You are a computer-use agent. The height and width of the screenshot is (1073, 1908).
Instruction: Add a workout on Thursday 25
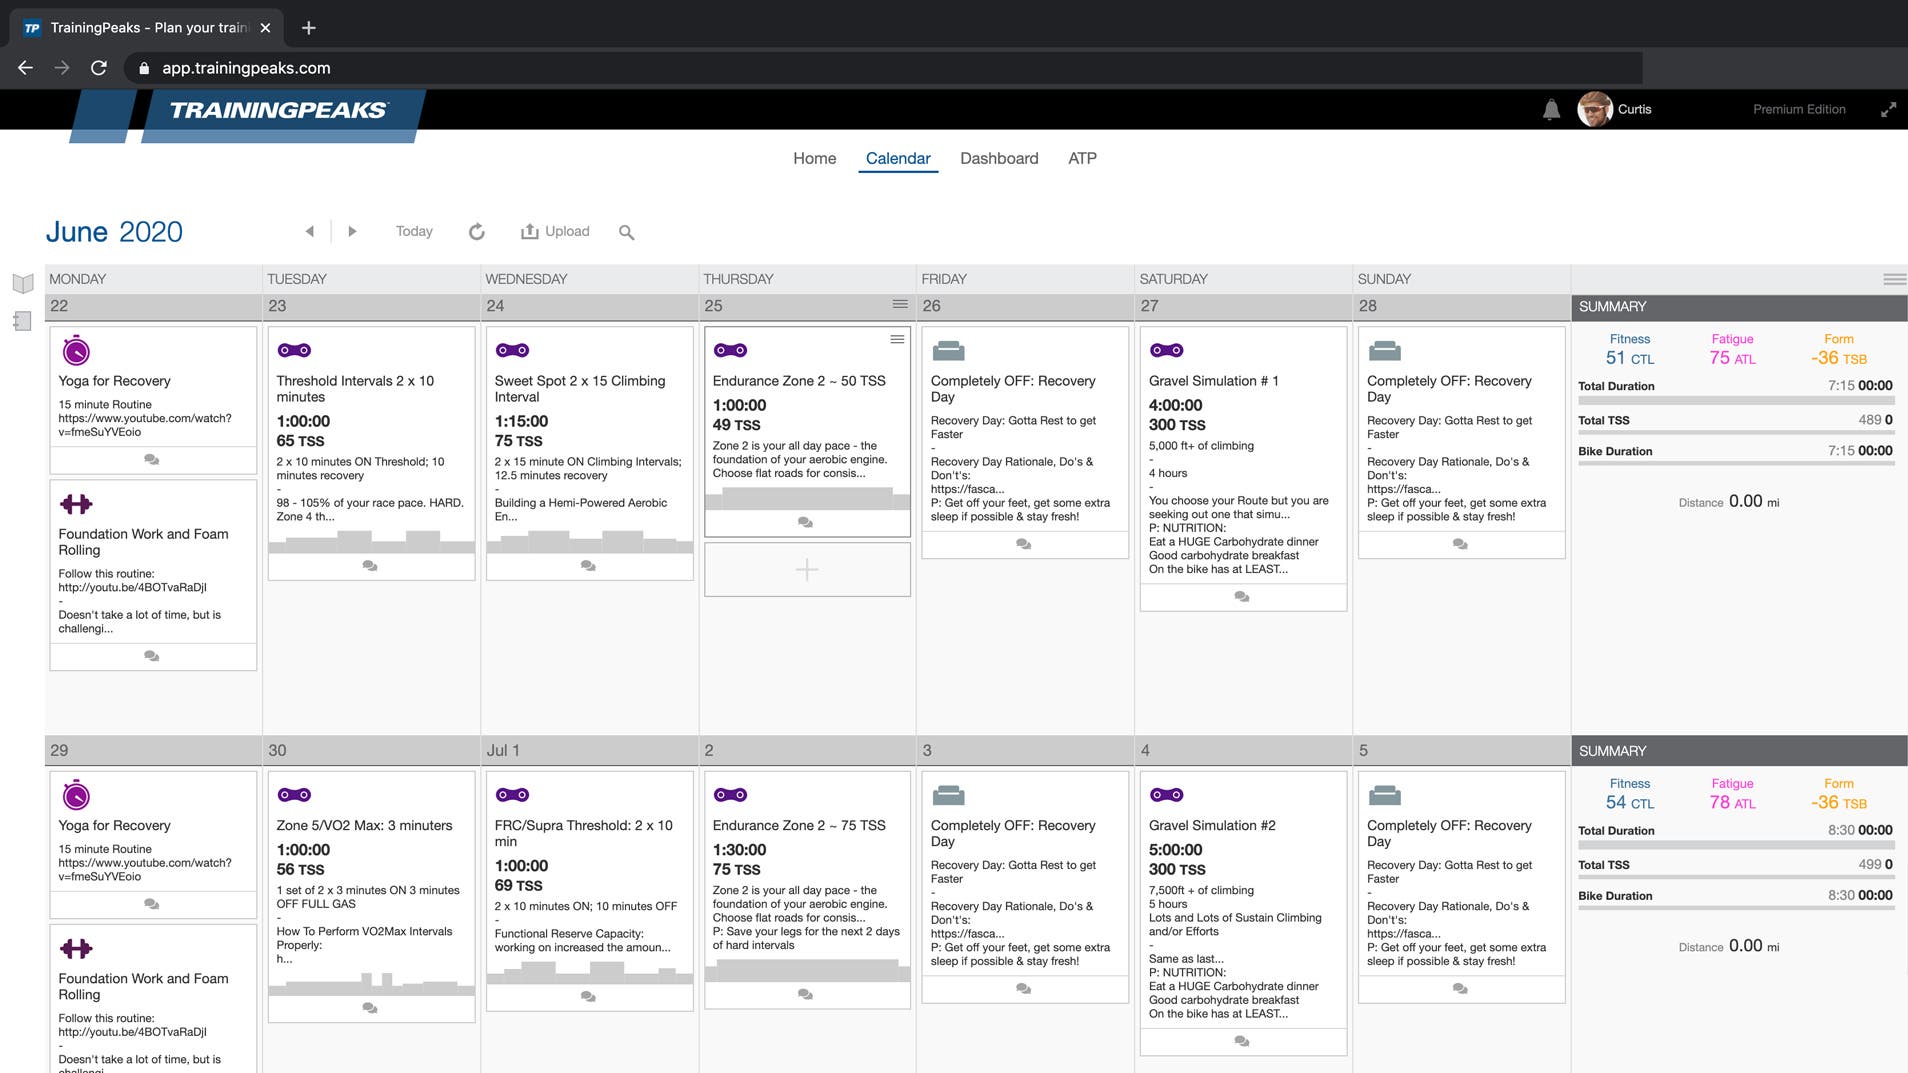pos(807,570)
